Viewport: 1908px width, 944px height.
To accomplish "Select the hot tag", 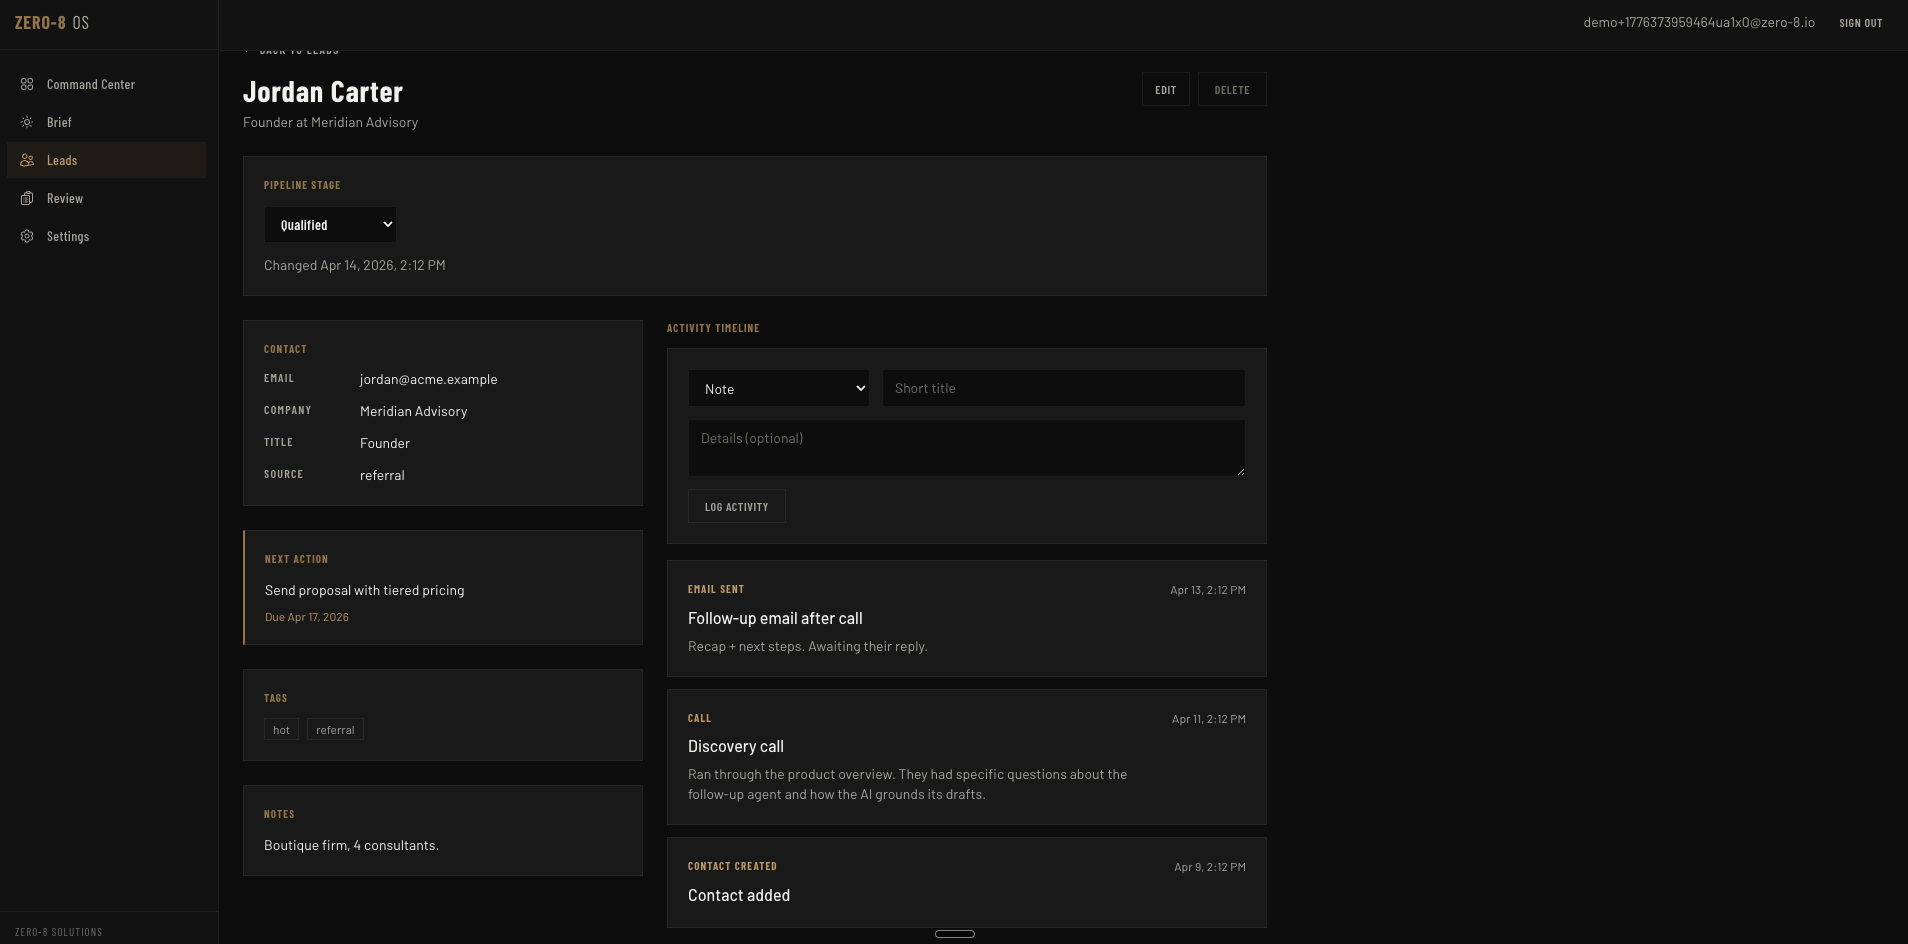I will 280,729.
